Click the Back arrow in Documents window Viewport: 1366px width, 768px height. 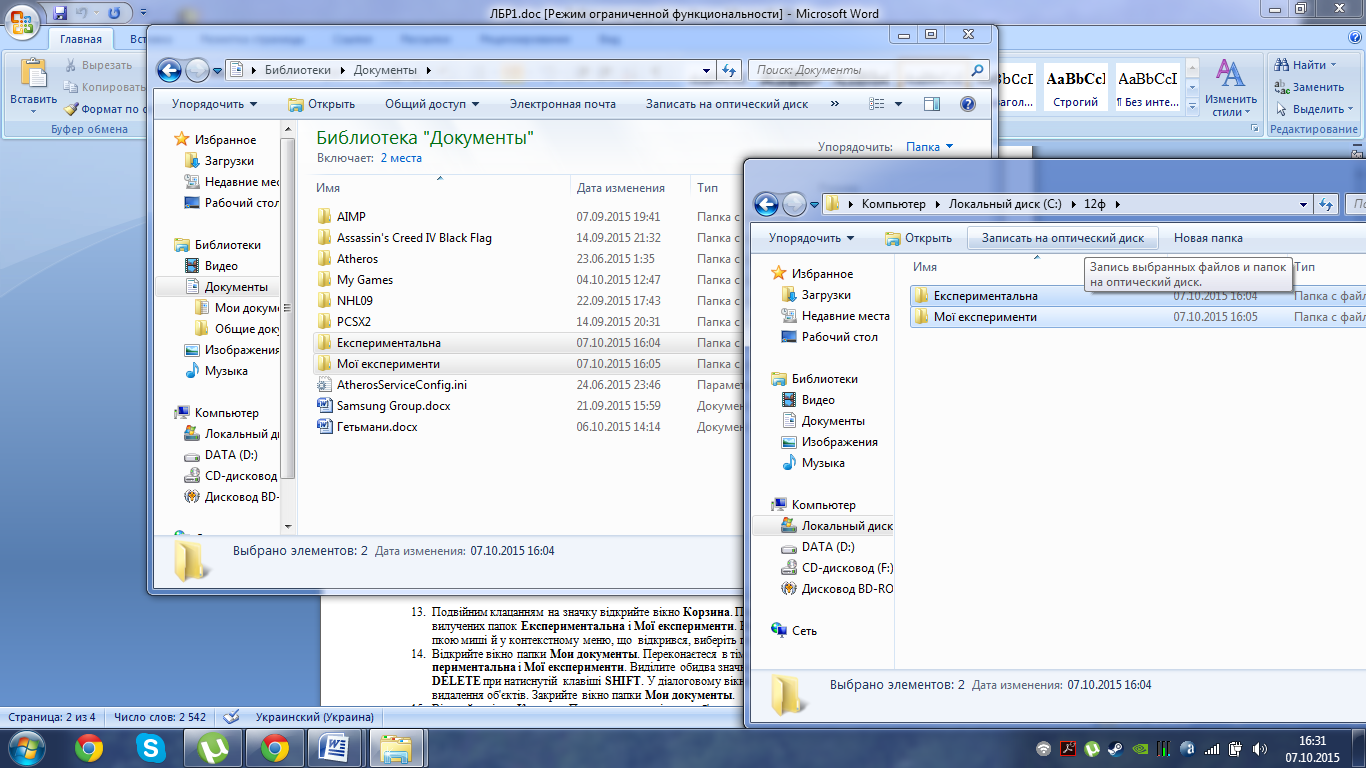(171, 70)
